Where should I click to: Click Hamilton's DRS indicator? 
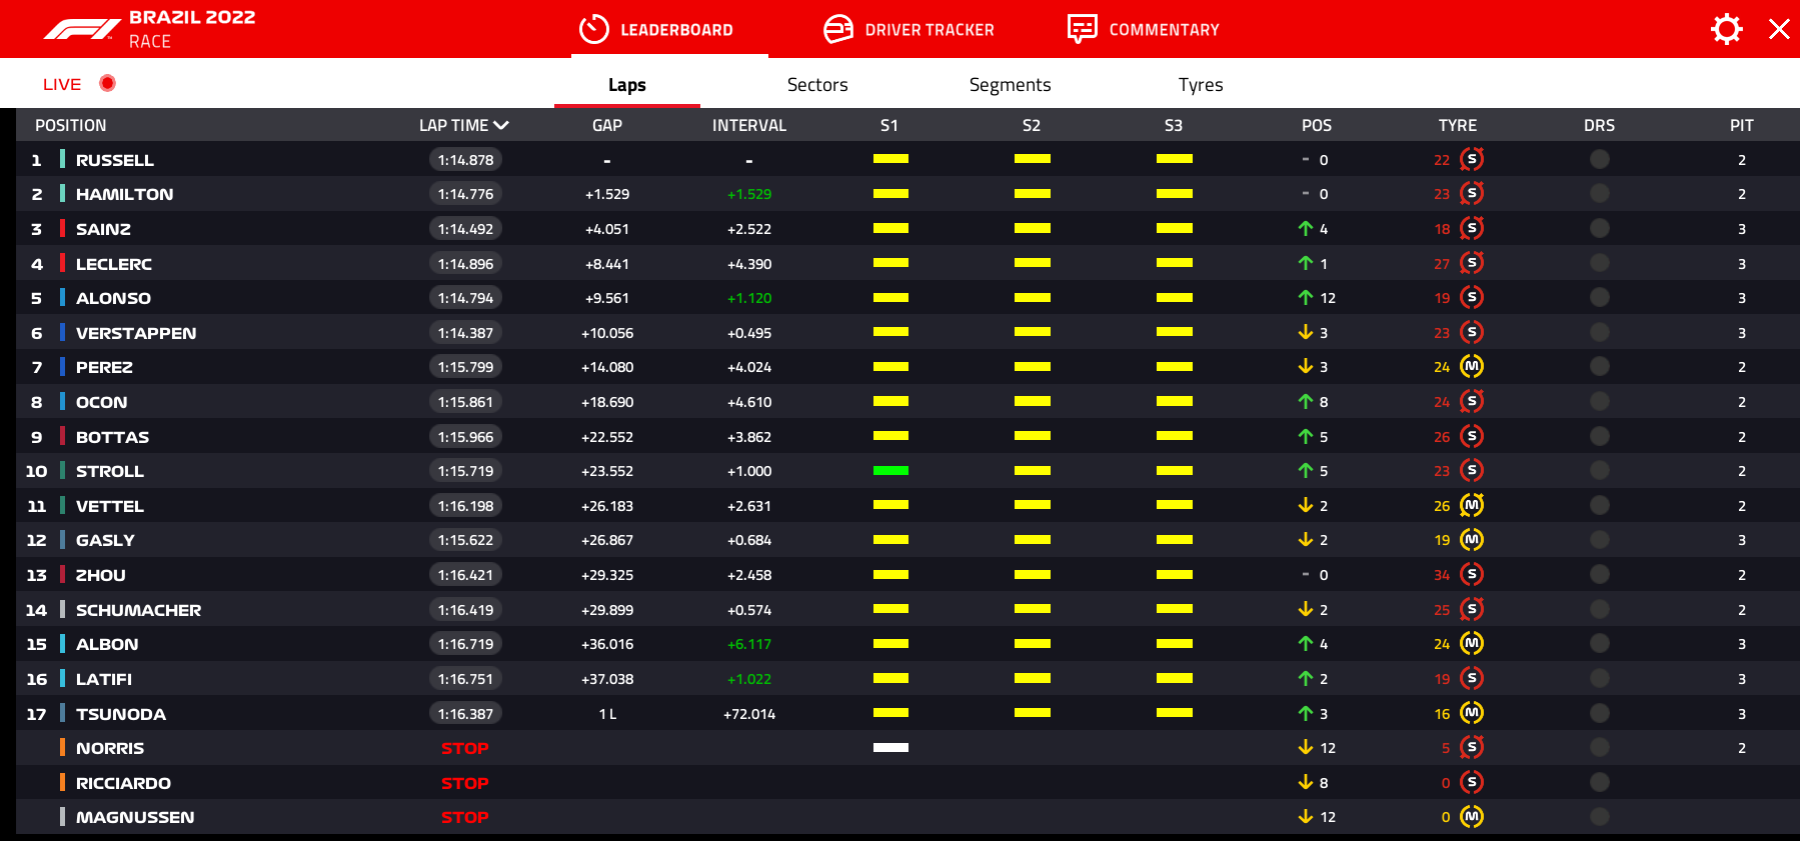1599,193
